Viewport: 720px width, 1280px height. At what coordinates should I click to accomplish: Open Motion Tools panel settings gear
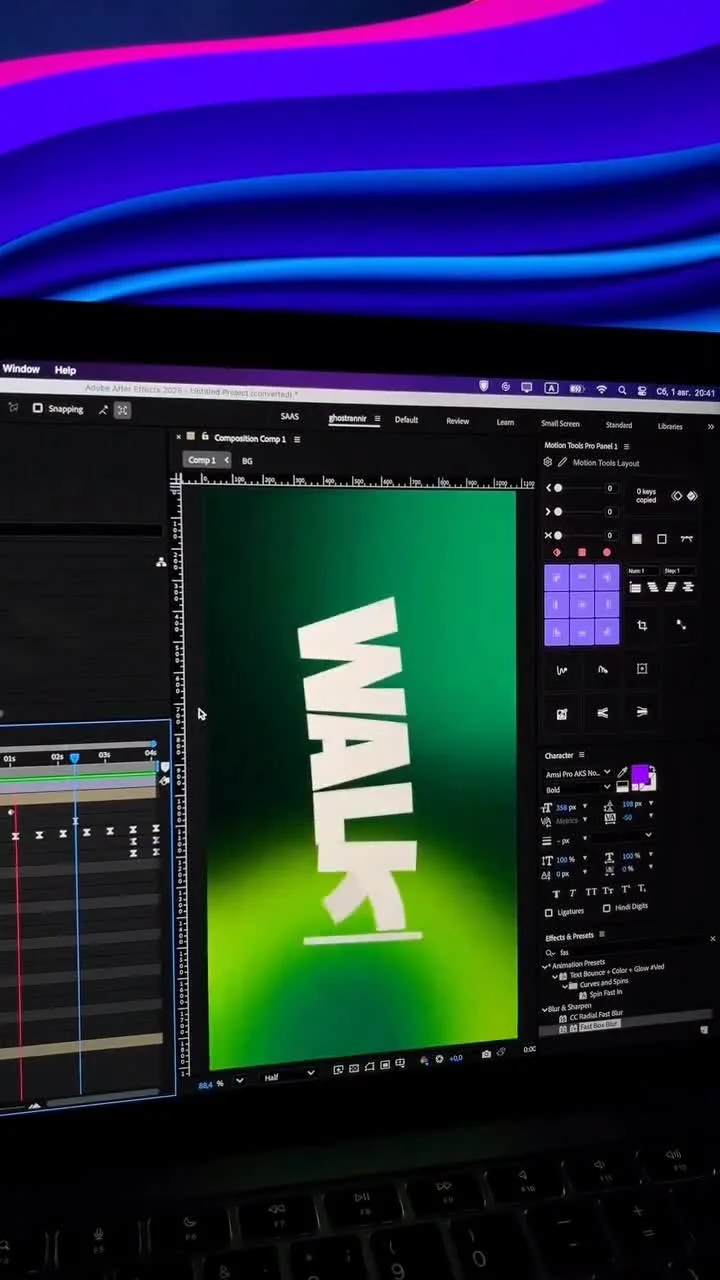[x=548, y=462]
